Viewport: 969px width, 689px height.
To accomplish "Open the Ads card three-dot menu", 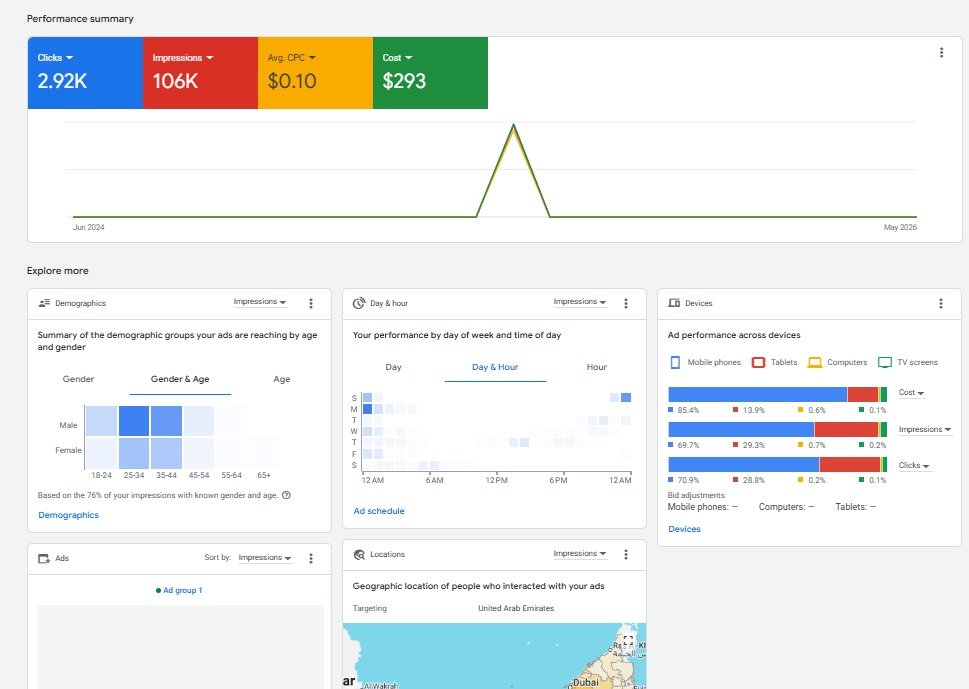I will coord(311,558).
